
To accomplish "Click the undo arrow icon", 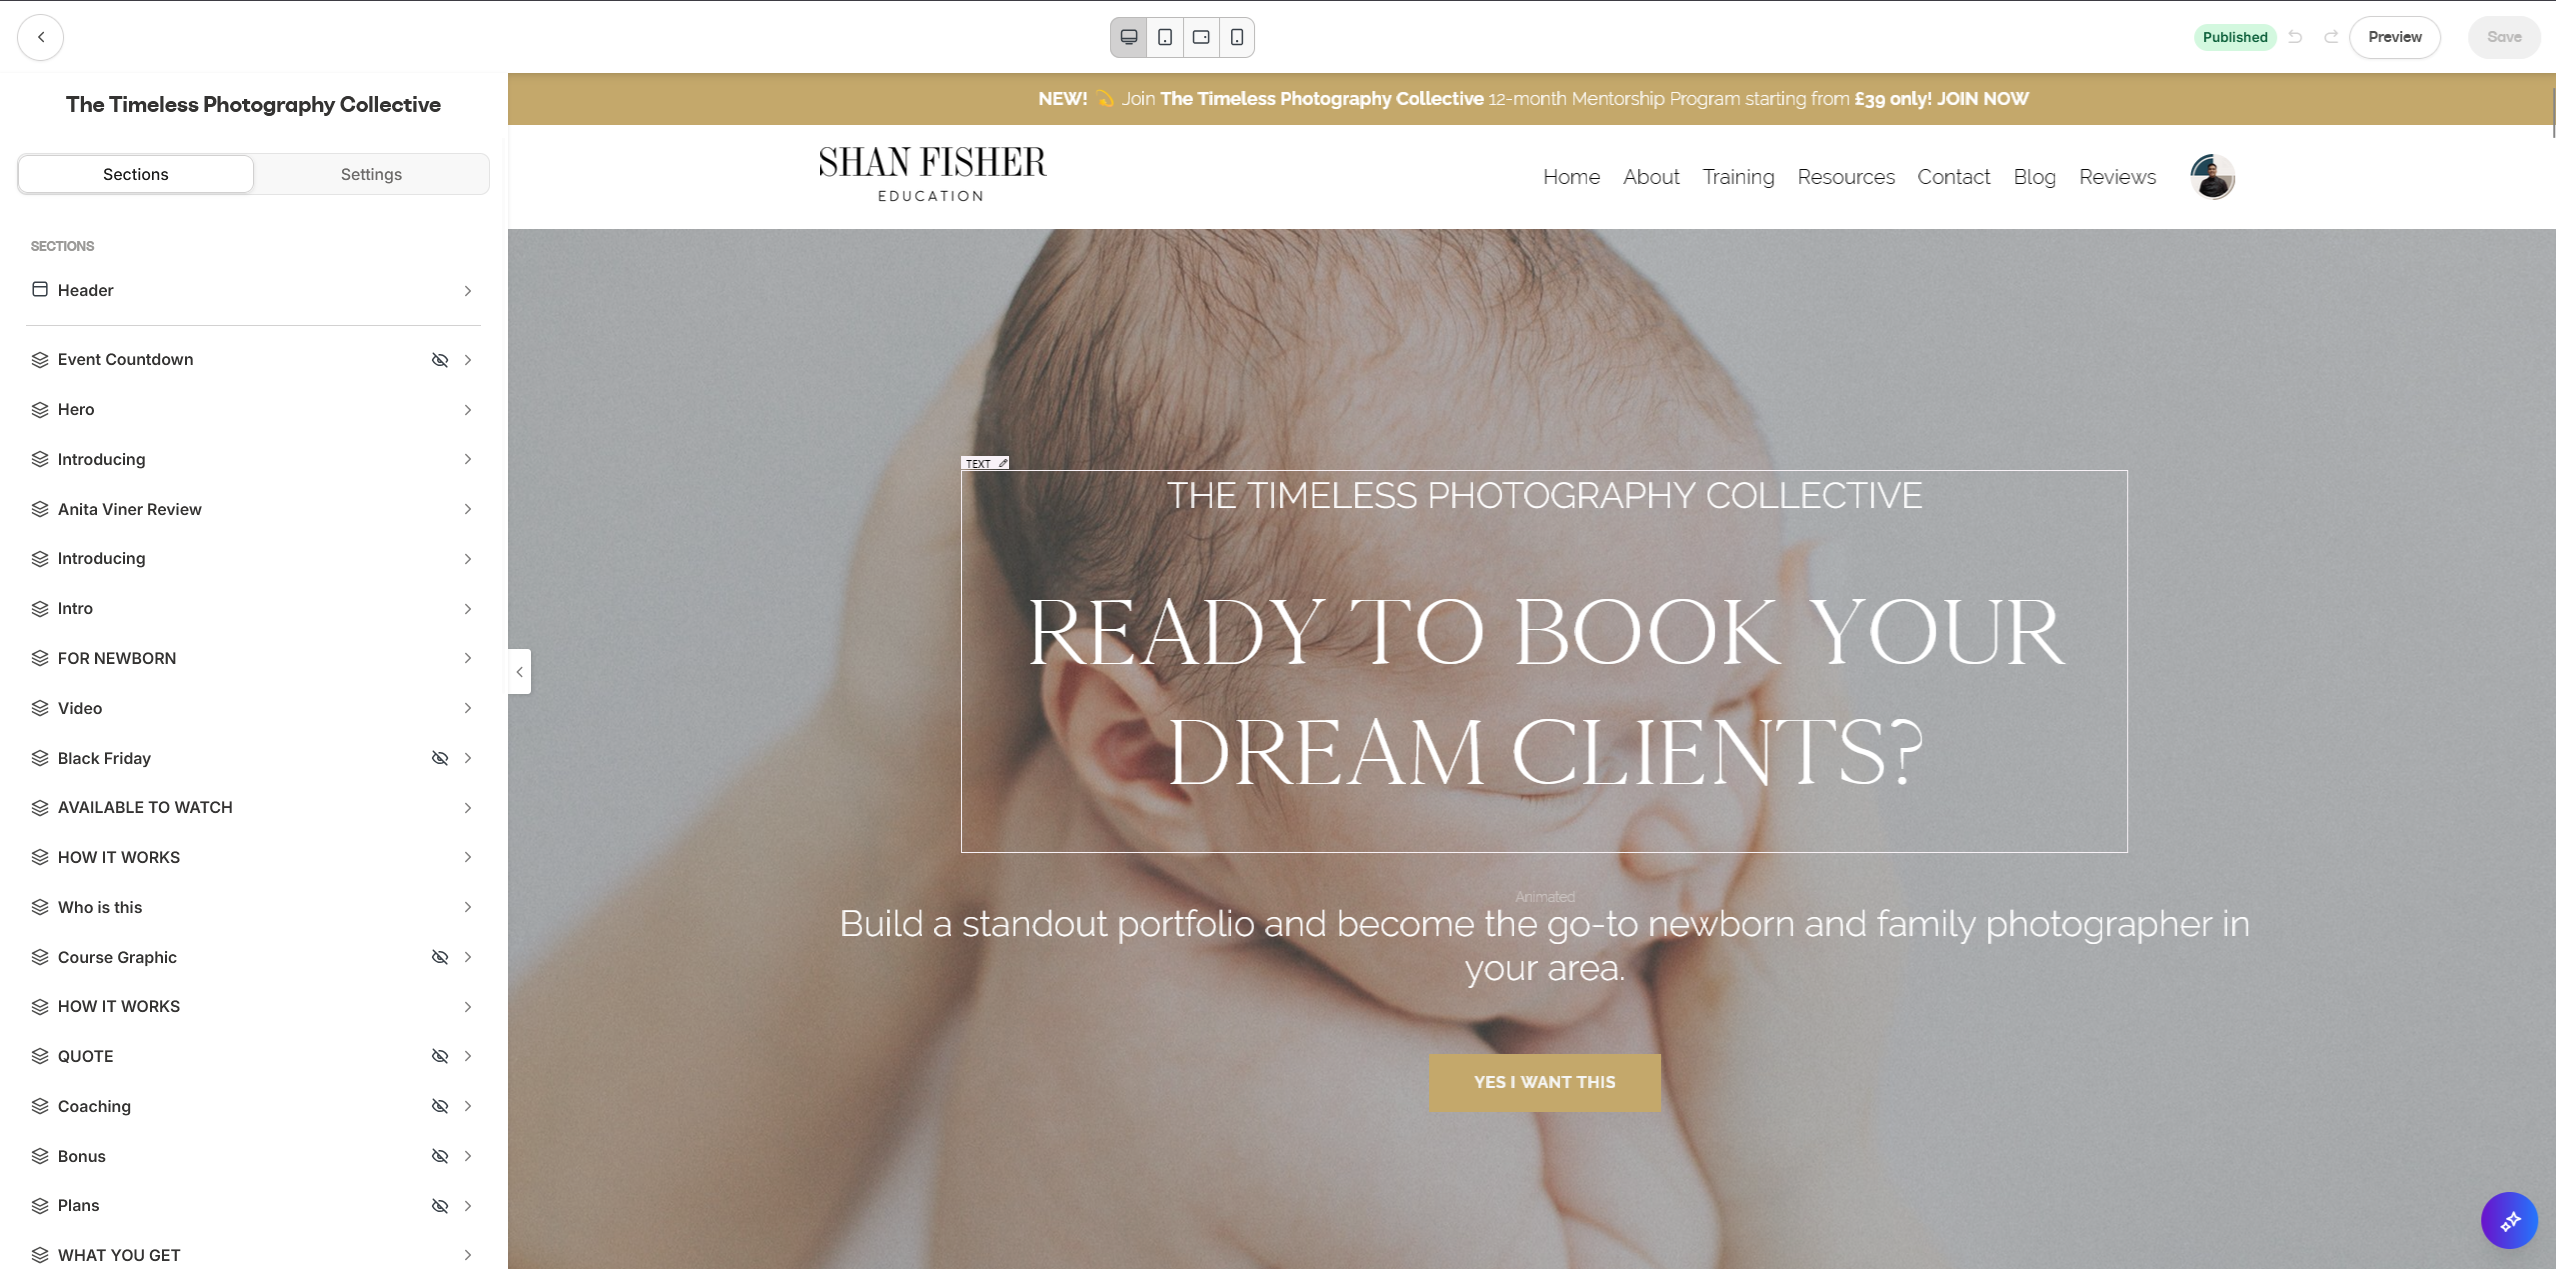I will click(x=2295, y=37).
